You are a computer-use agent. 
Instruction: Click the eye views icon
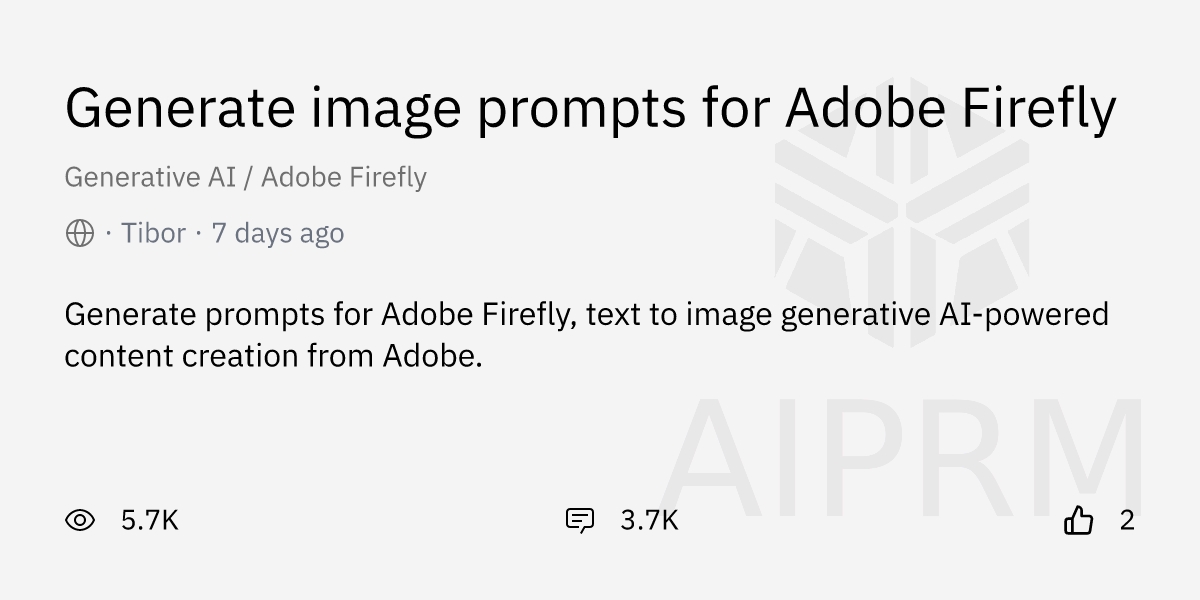(x=80, y=520)
